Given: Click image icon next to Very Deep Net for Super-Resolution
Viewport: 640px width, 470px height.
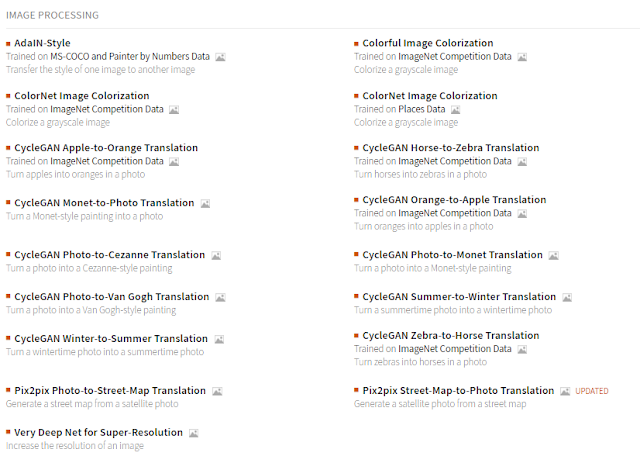Looking at the screenshot, I should coord(193,433).
